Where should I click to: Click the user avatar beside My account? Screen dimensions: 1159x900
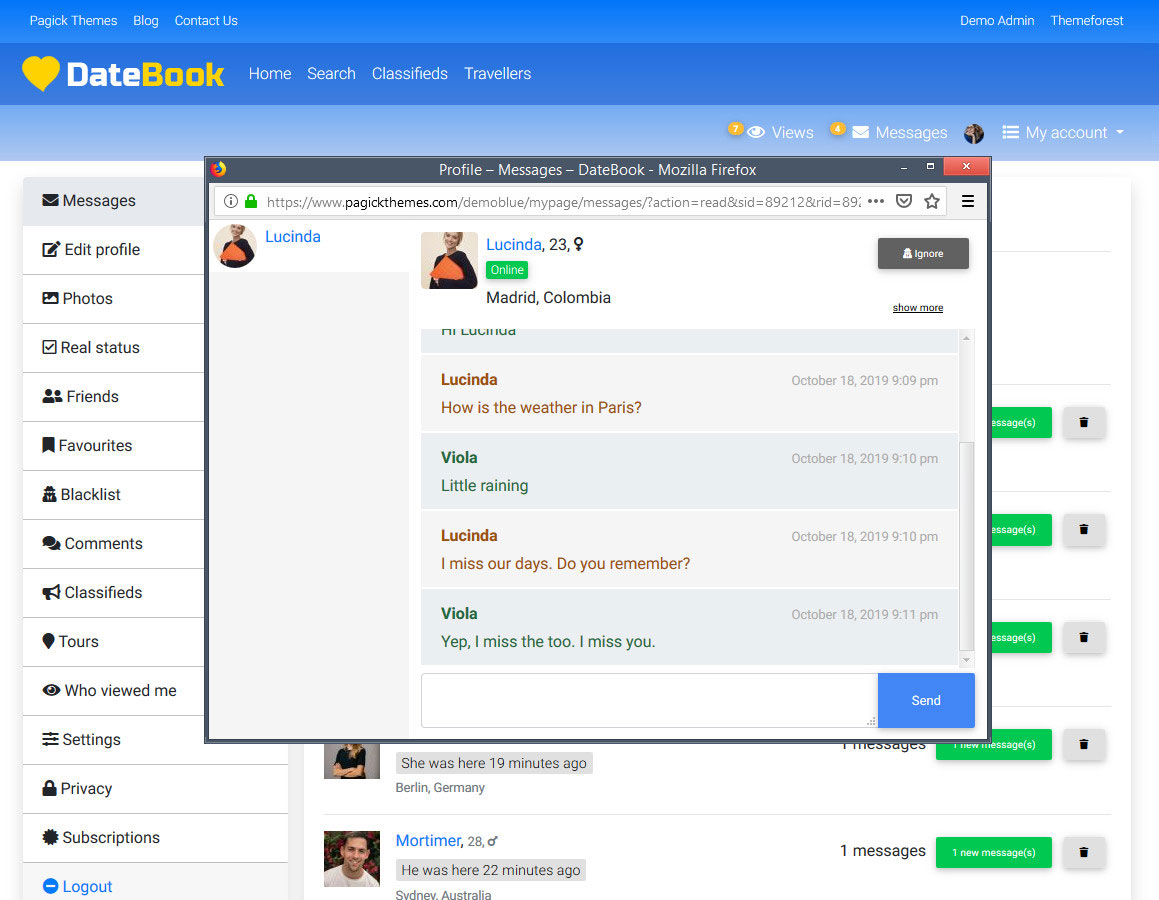tap(973, 133)
